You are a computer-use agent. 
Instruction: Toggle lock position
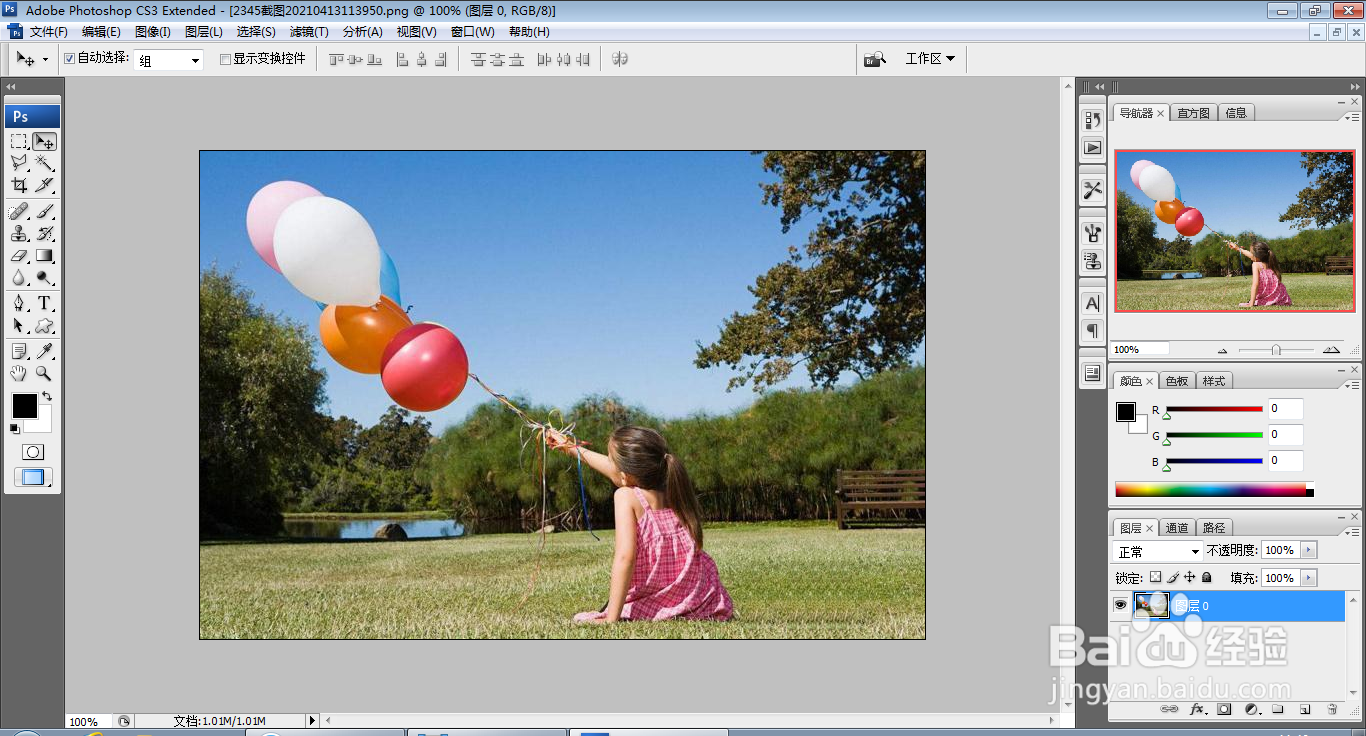pos(1190,577)
